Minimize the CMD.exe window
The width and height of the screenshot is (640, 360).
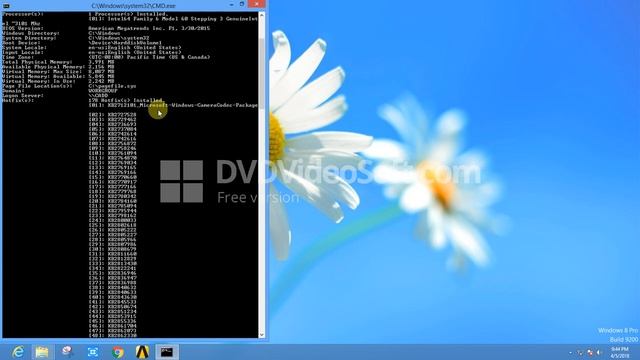coord(231,4)
